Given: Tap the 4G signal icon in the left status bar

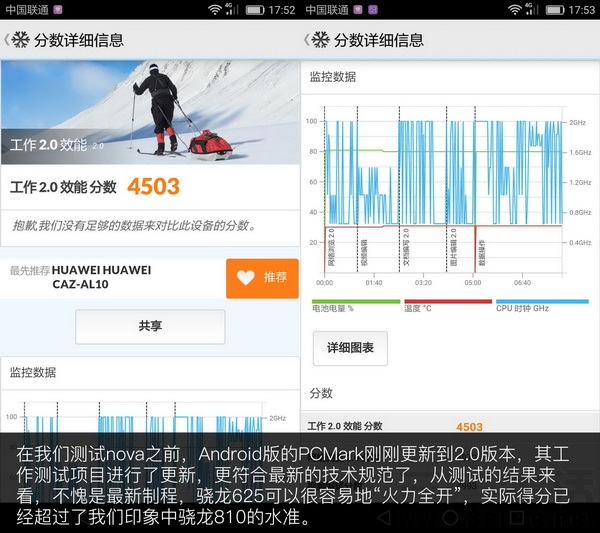Looking at the screenshot, I should point(232,9).
